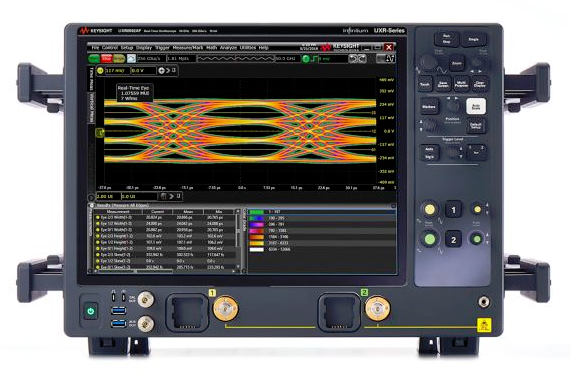Click the marker icon at toolbar's far right
The width and height of the screenshot is (570, 372).
pos(390,59)
